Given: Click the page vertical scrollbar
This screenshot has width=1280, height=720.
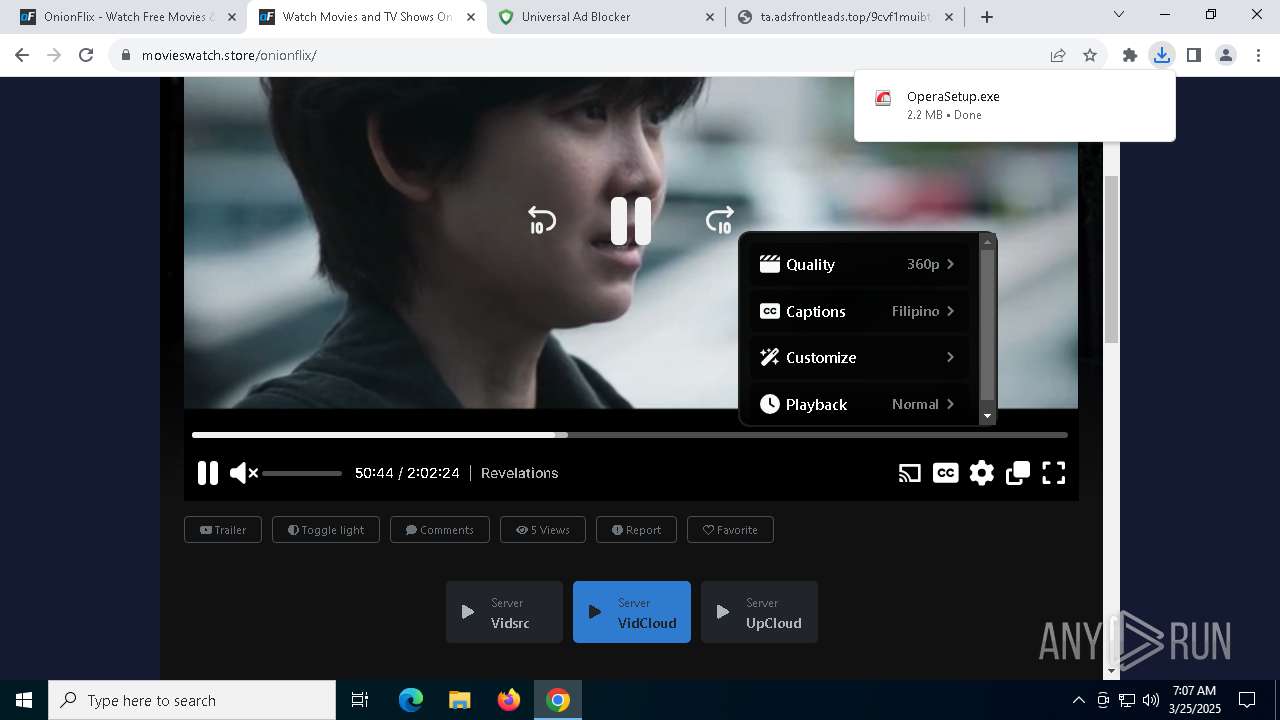Looking at the screenshot, I should click(x=1111, y=258).
